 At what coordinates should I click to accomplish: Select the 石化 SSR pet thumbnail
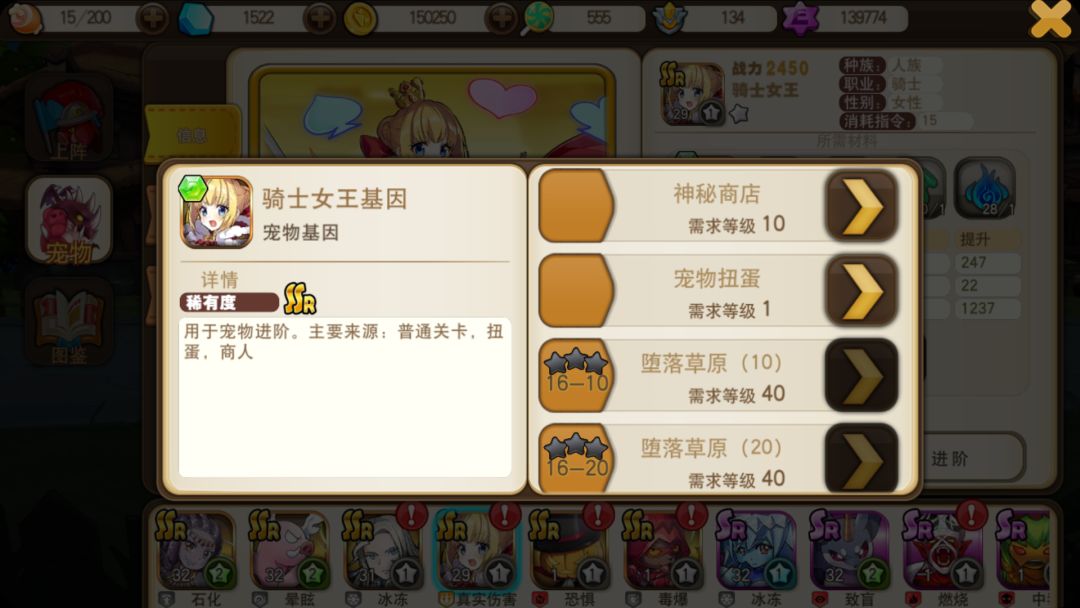coord(194,550)
